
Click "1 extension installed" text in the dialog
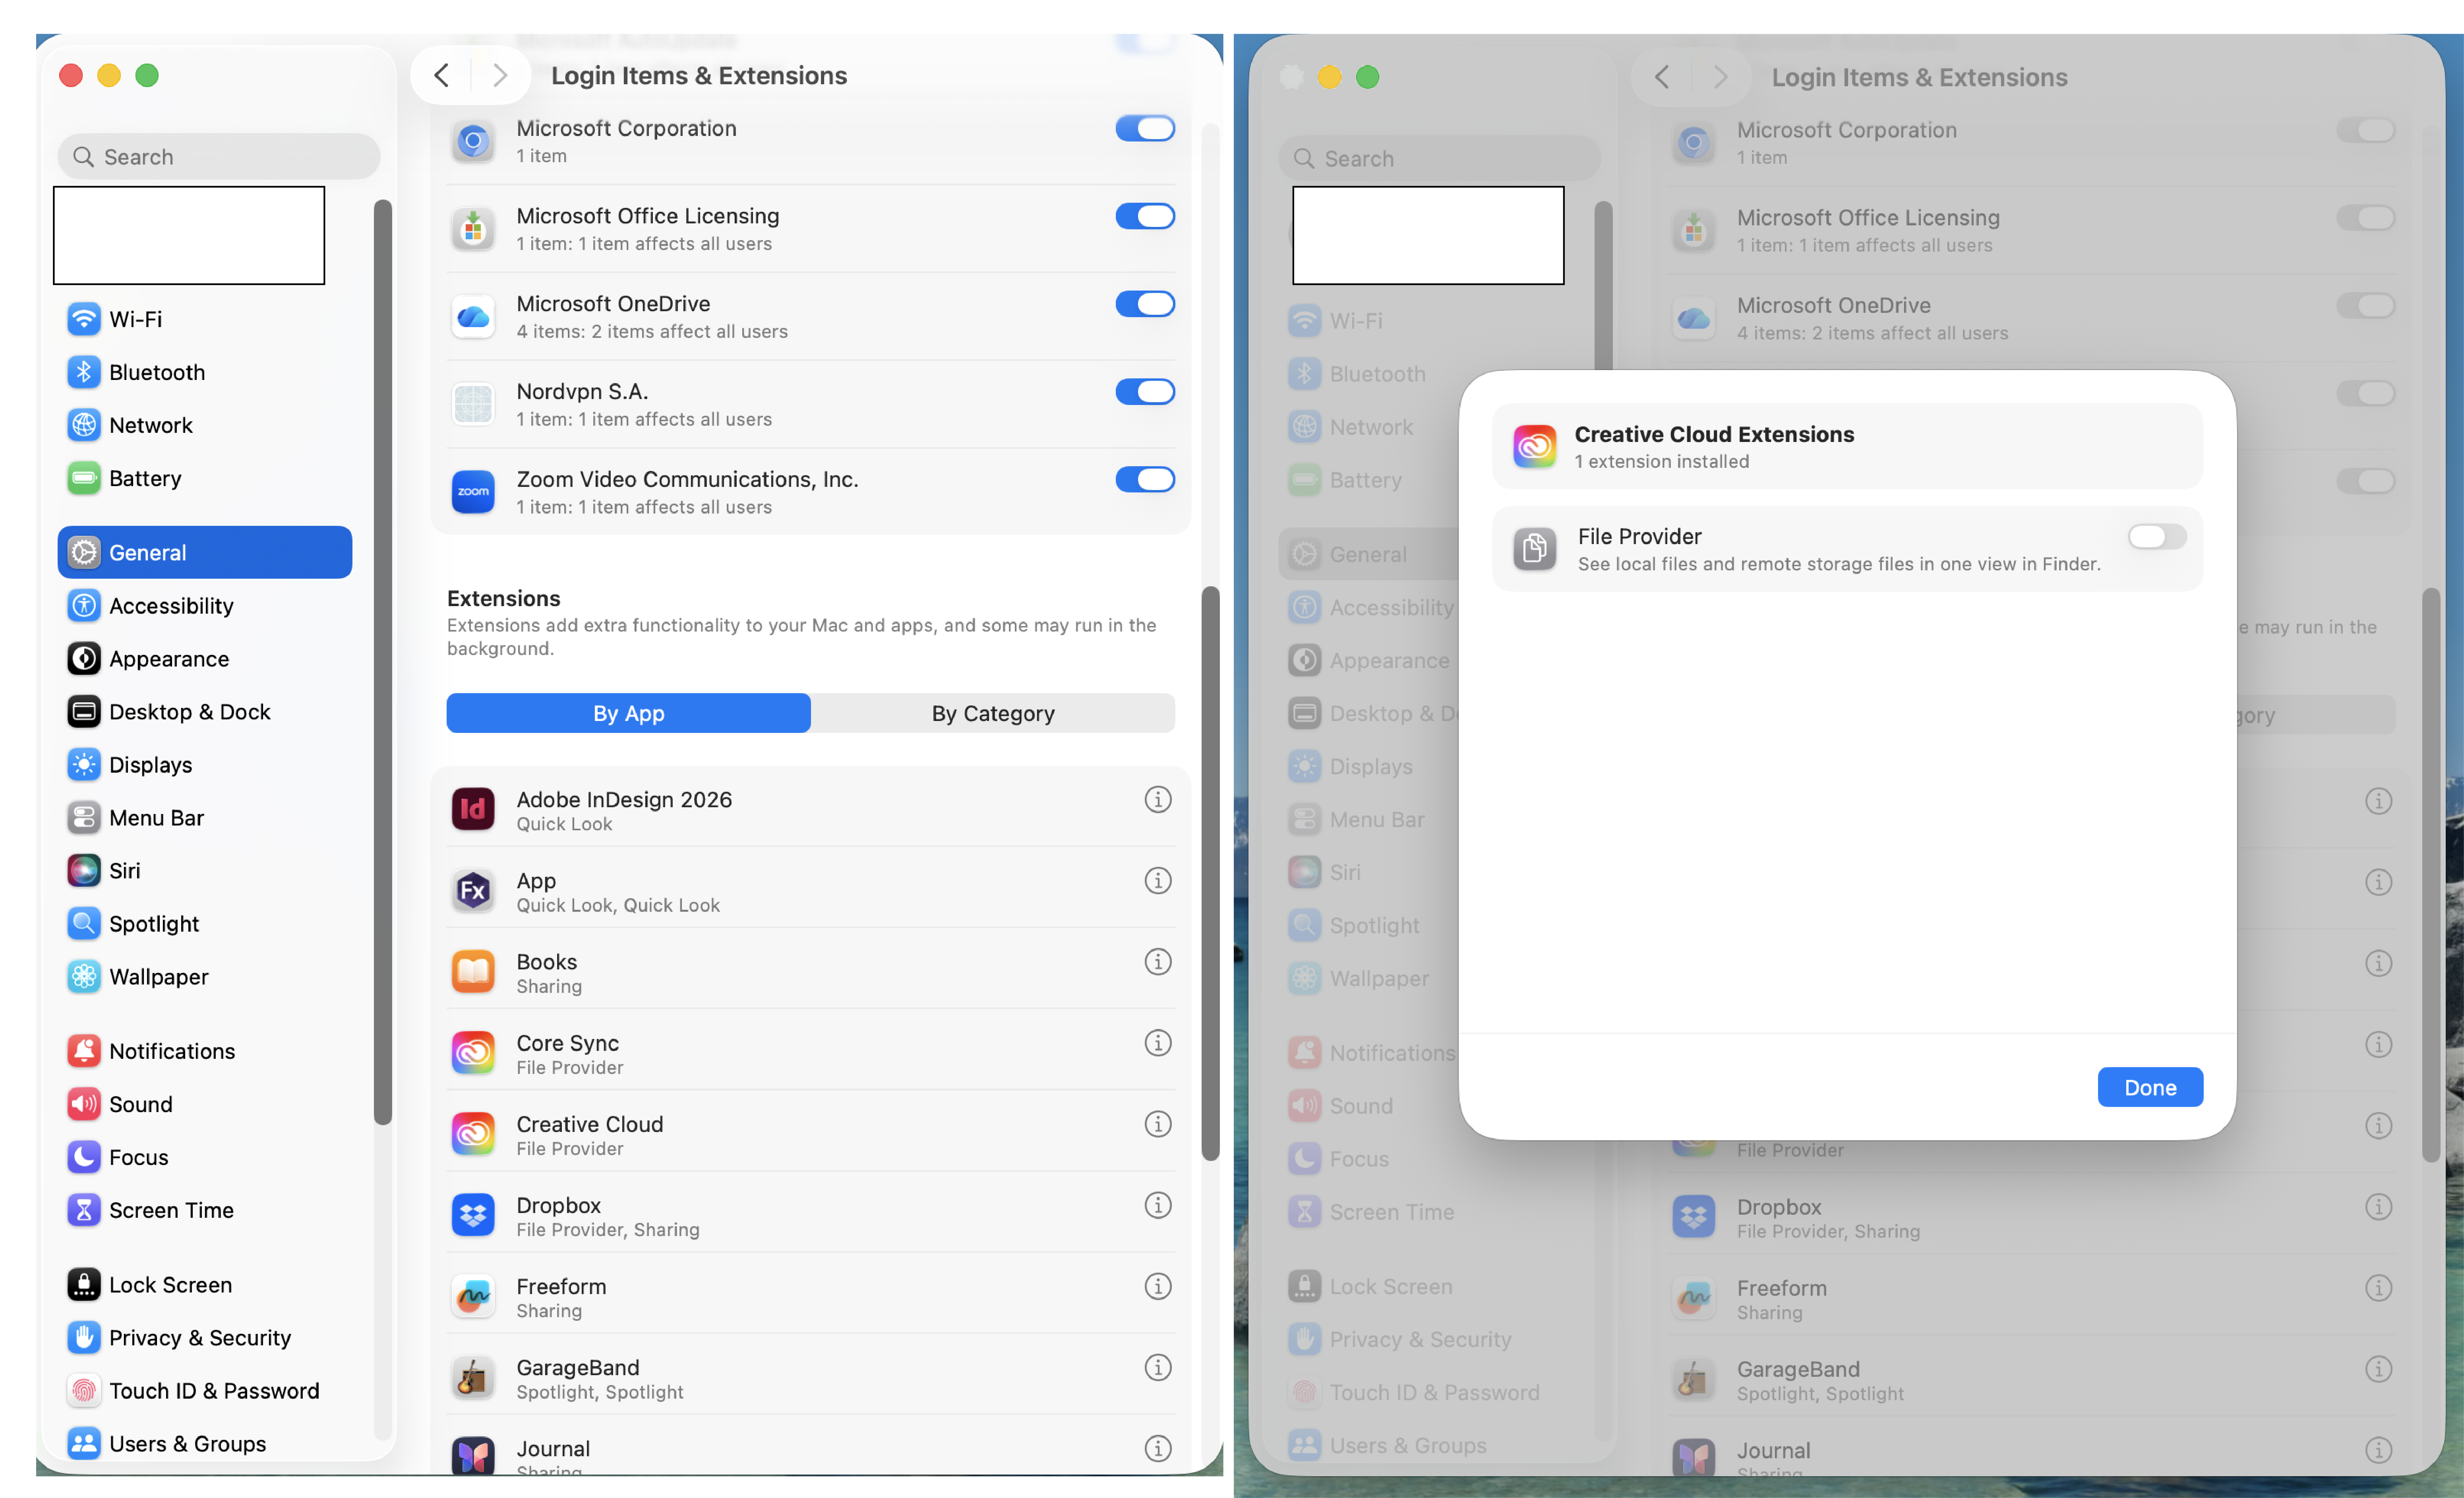1662,461
